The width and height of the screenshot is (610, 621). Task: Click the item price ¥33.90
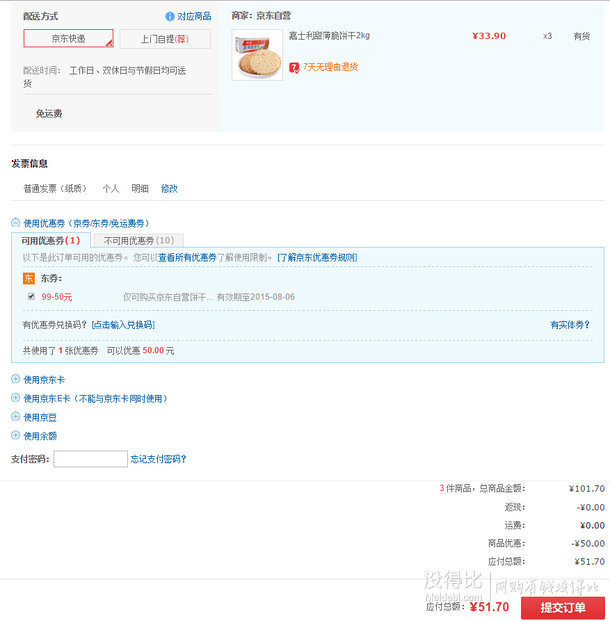489,36
